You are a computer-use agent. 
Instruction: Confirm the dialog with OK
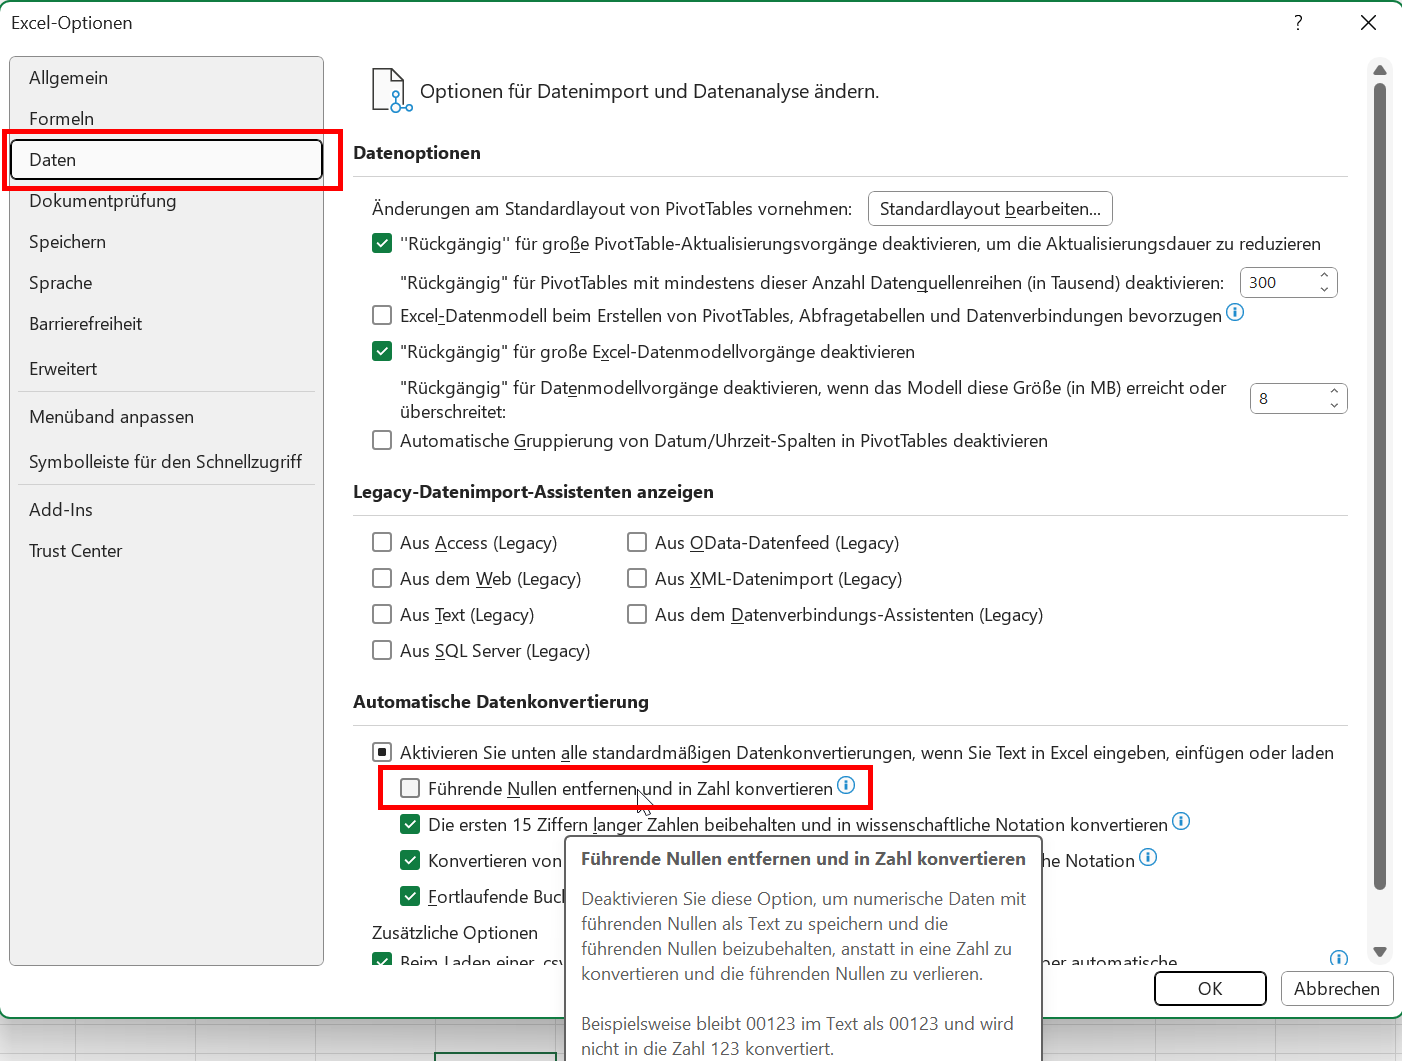(x=1210, y=988)
